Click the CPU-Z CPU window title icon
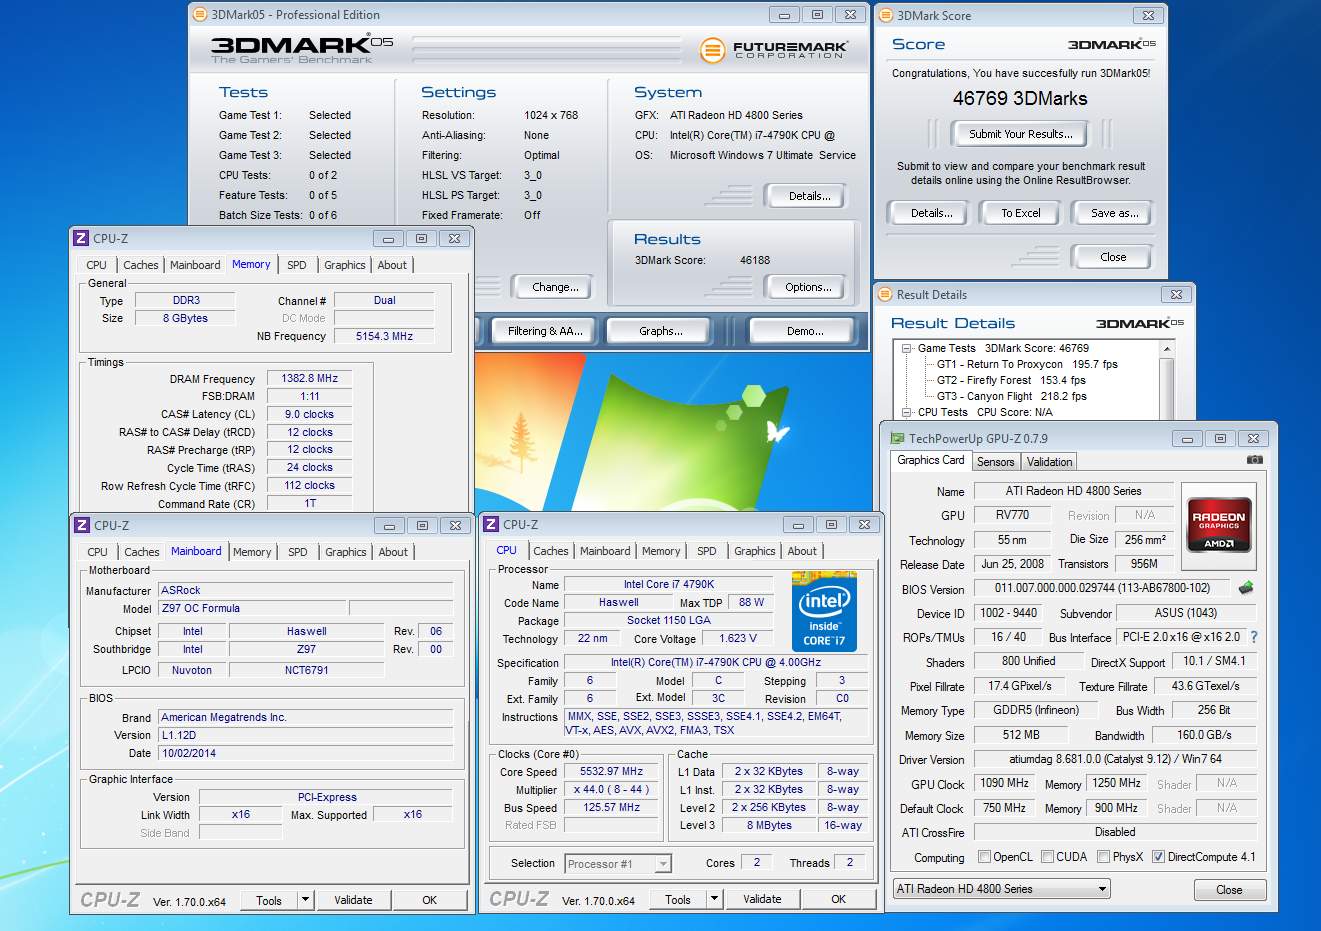This screenshot has width=1321, height=931. (x=491, y=524)
